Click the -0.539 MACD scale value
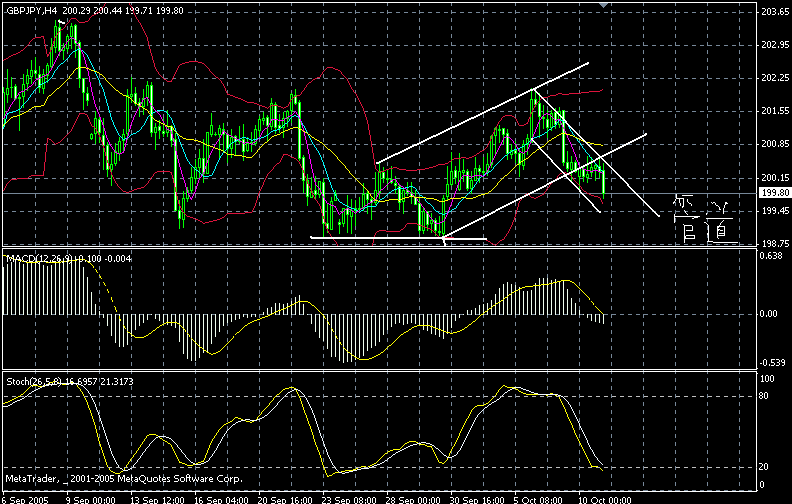Viewport: 792px width, 504px height. pos(772,363)
